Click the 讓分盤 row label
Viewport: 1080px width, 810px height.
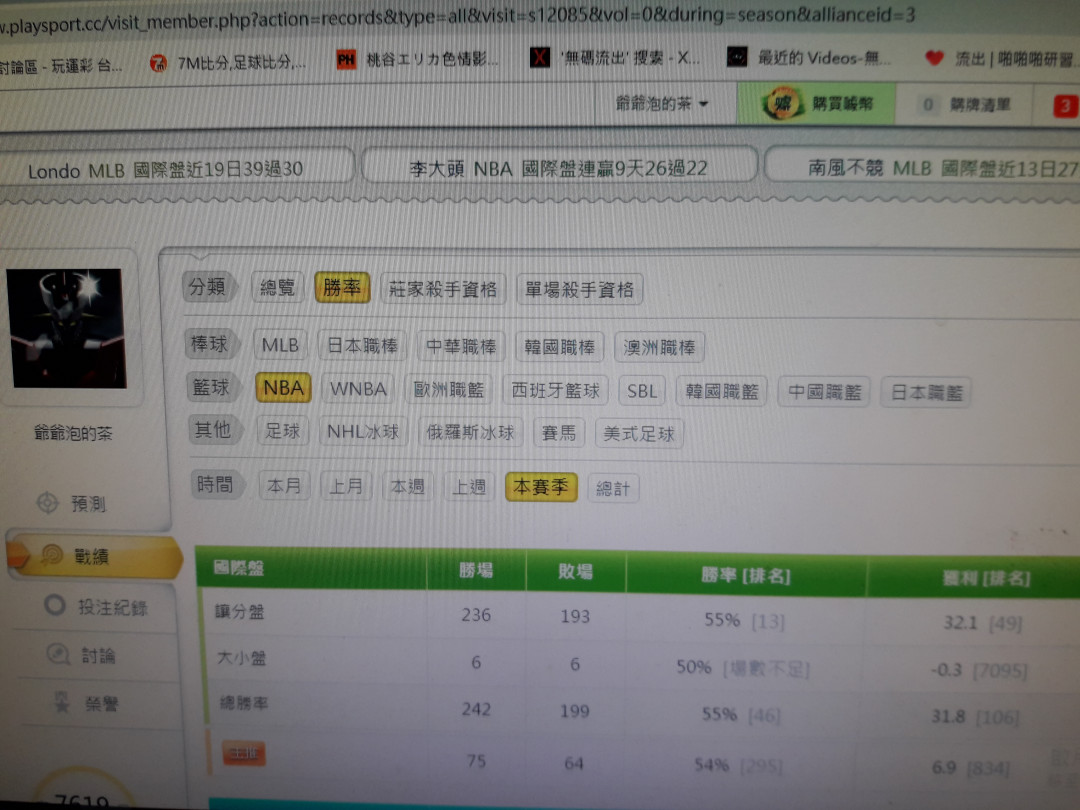coord(239,611)
